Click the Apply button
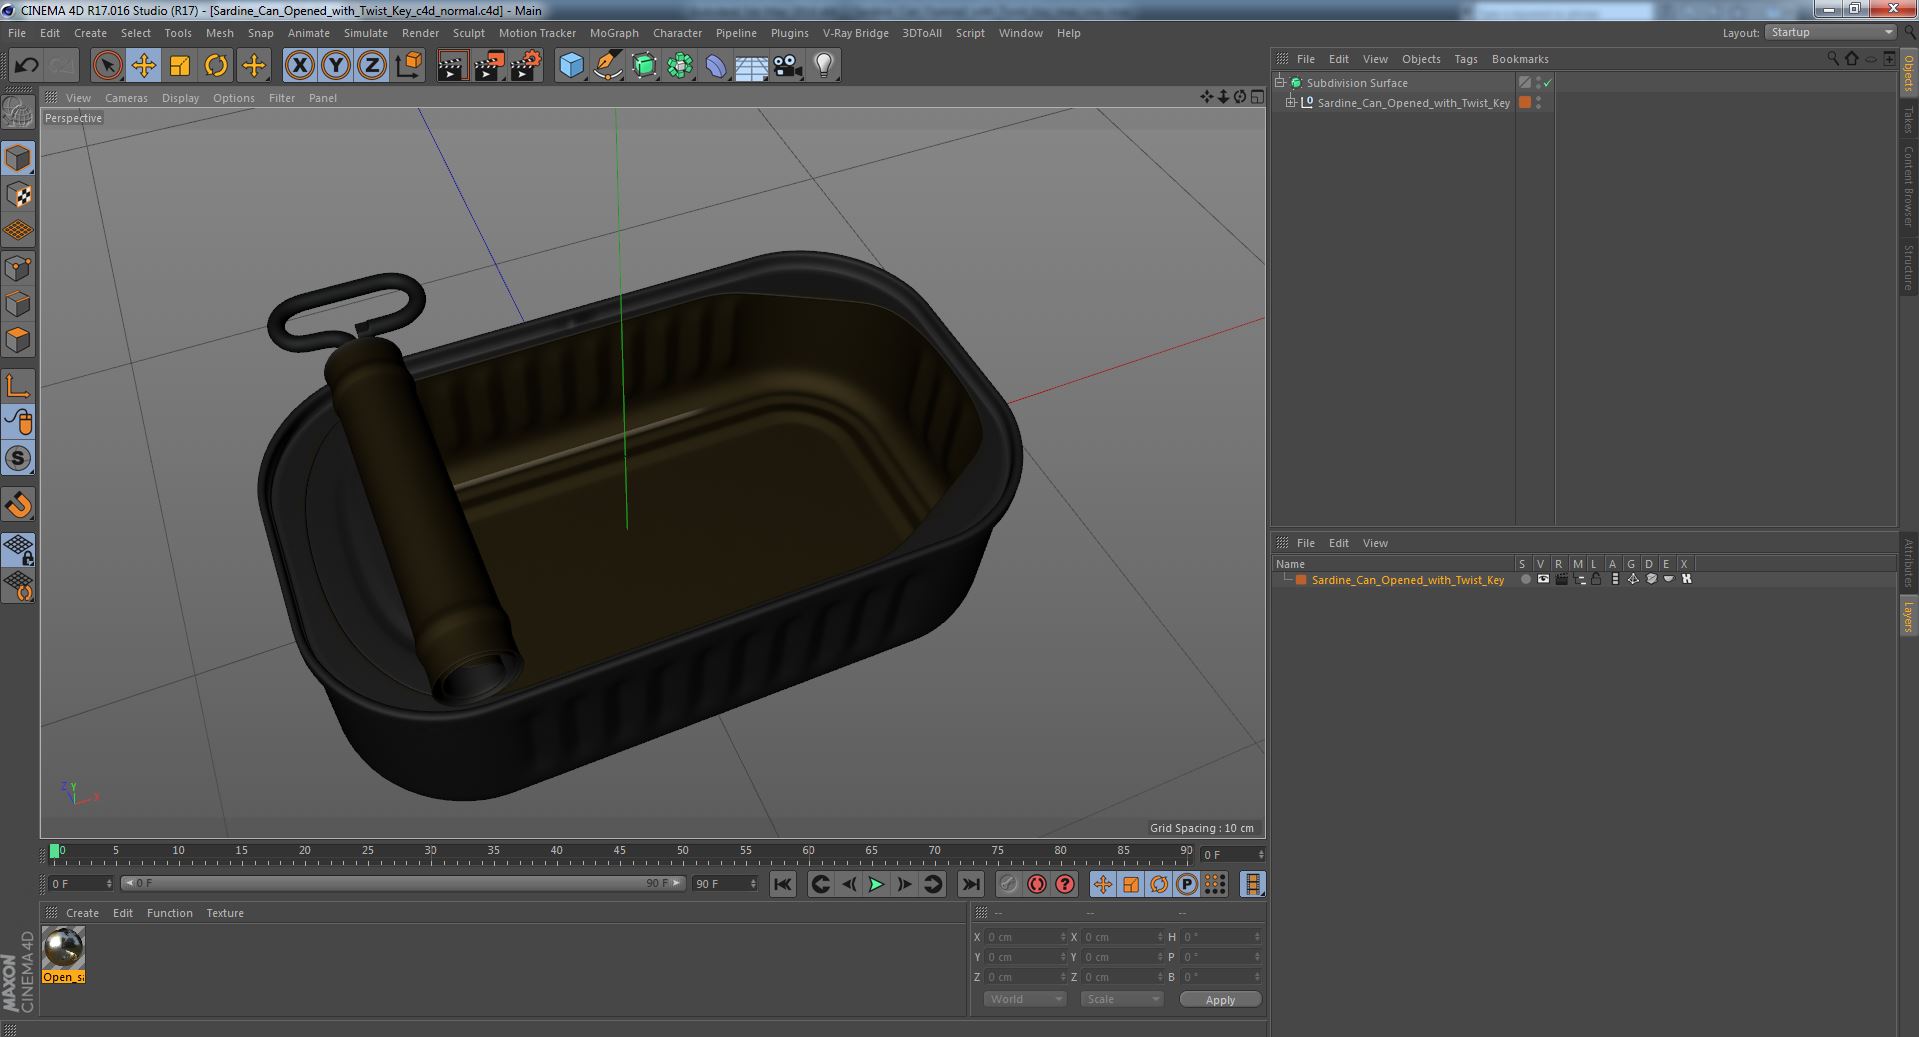 point(1220,999)
